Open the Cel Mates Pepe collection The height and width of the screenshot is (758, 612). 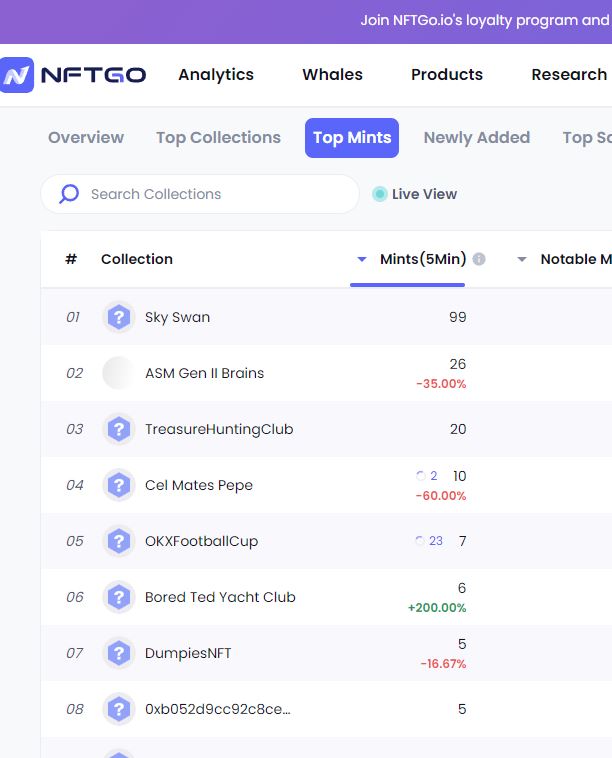coord(199,485)
